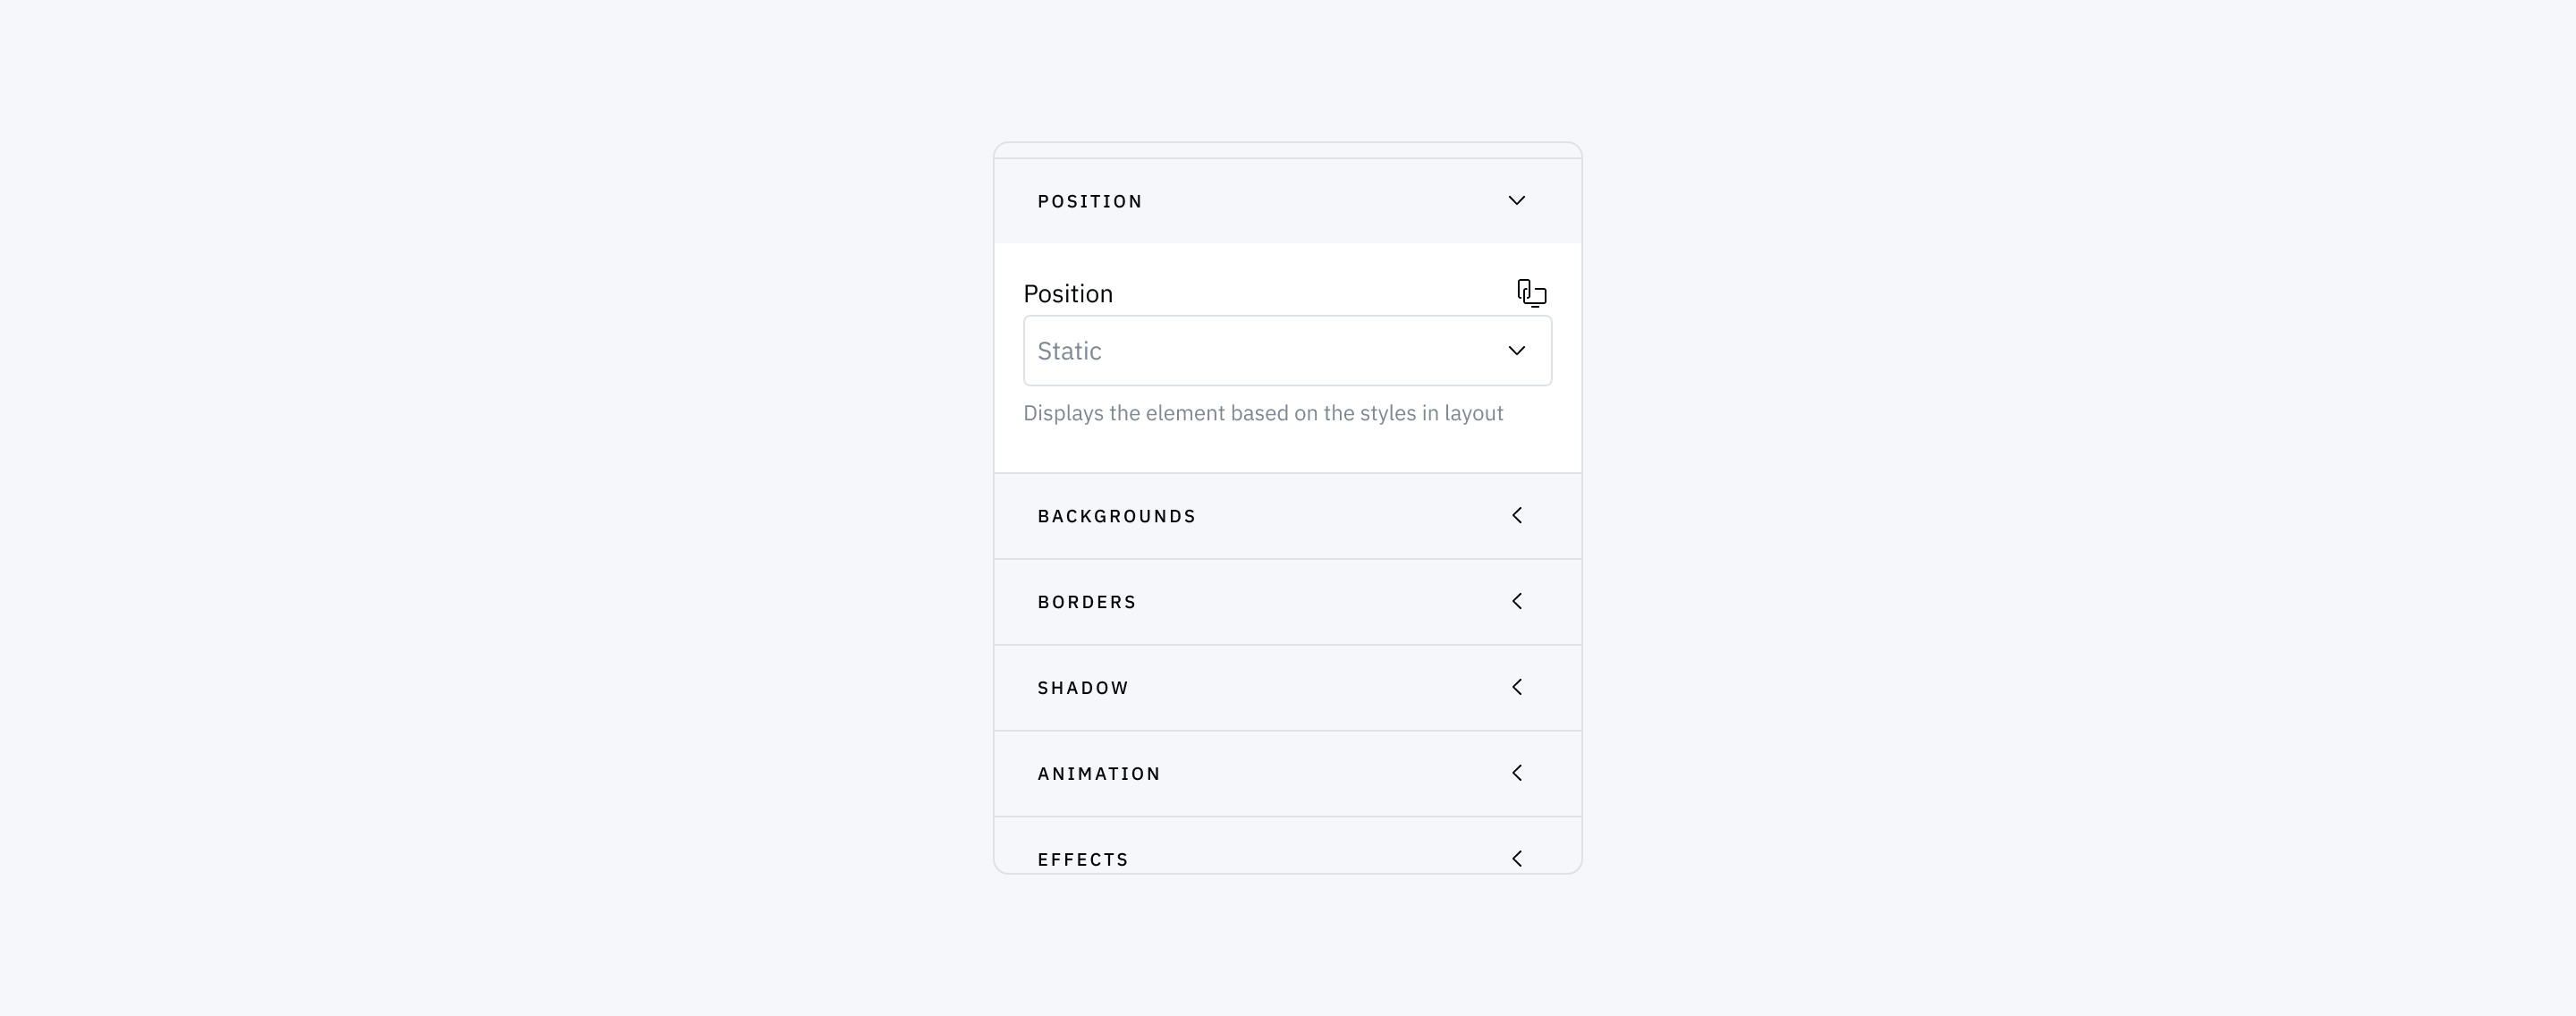Click the Static placeholder text

coord(1069,351)
